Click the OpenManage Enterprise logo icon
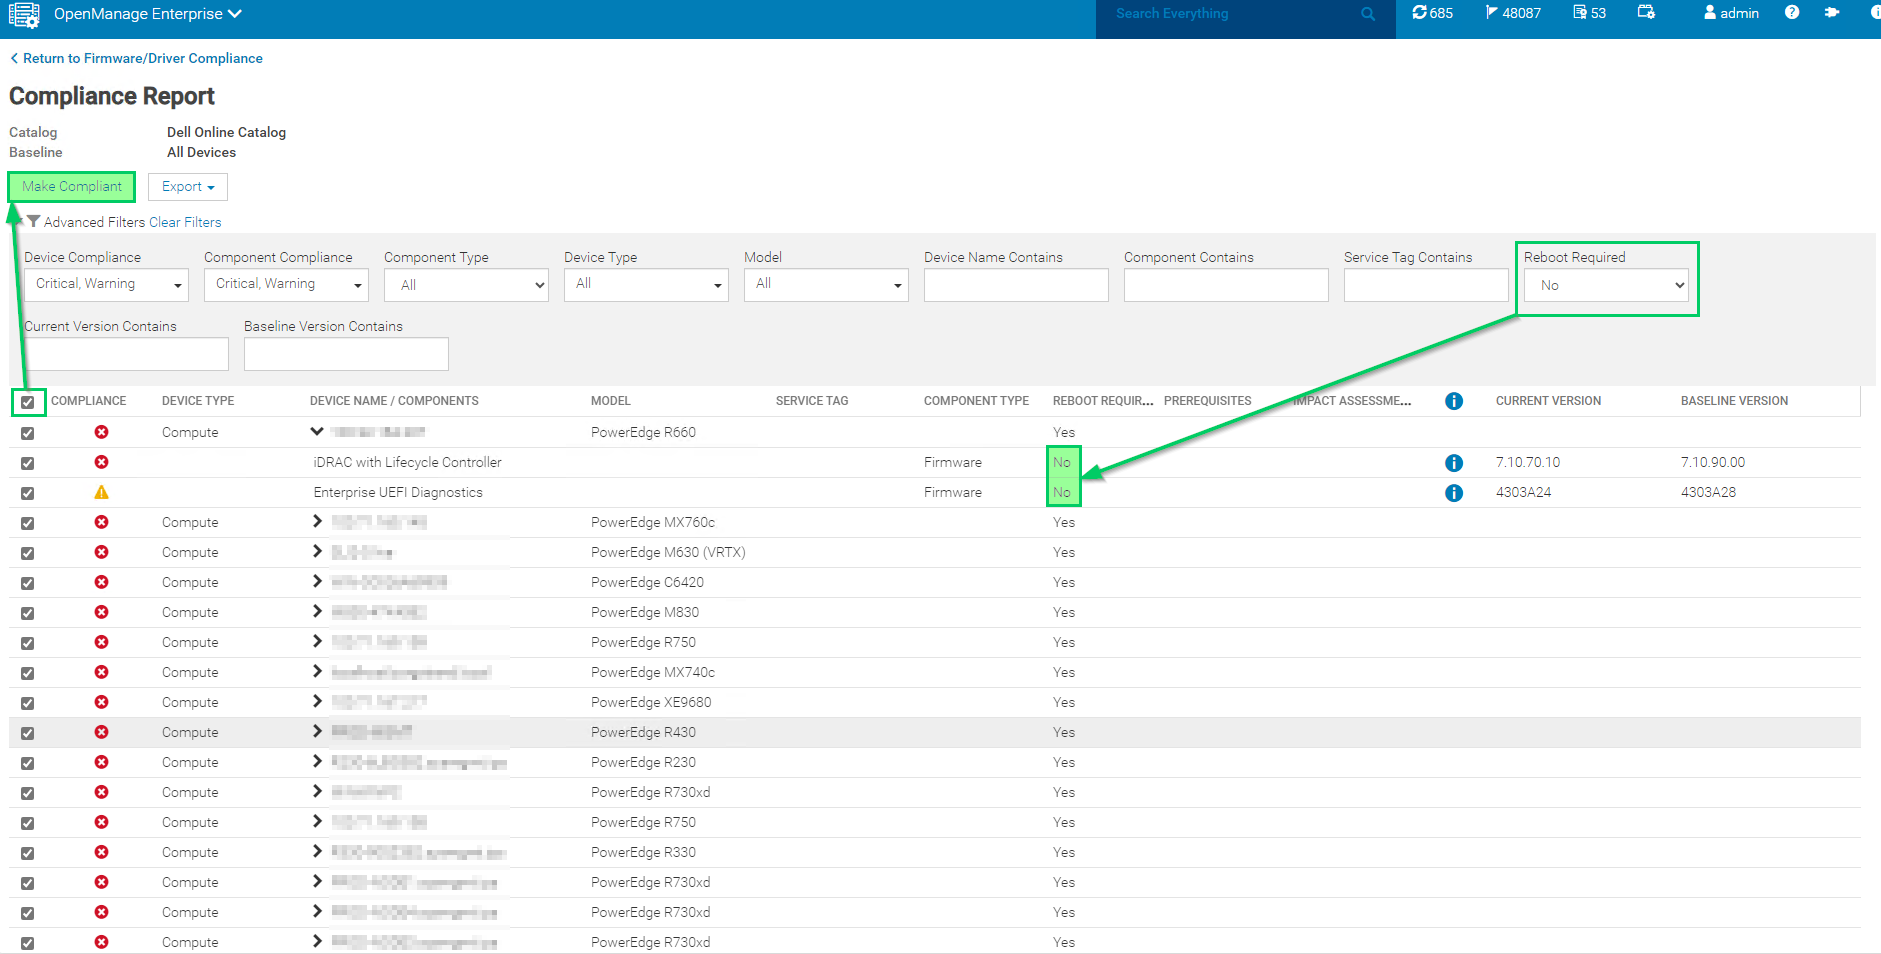Viewport: 1881px width, 954px height. coord(24,14)
